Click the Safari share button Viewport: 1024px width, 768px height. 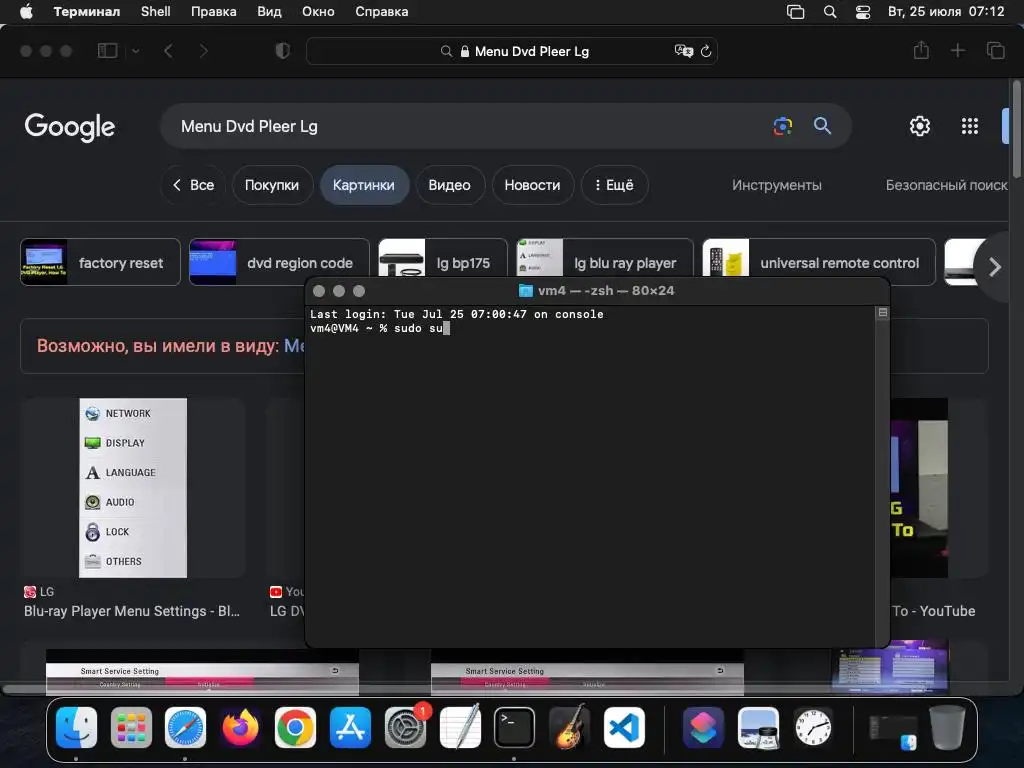pos(921,50)
